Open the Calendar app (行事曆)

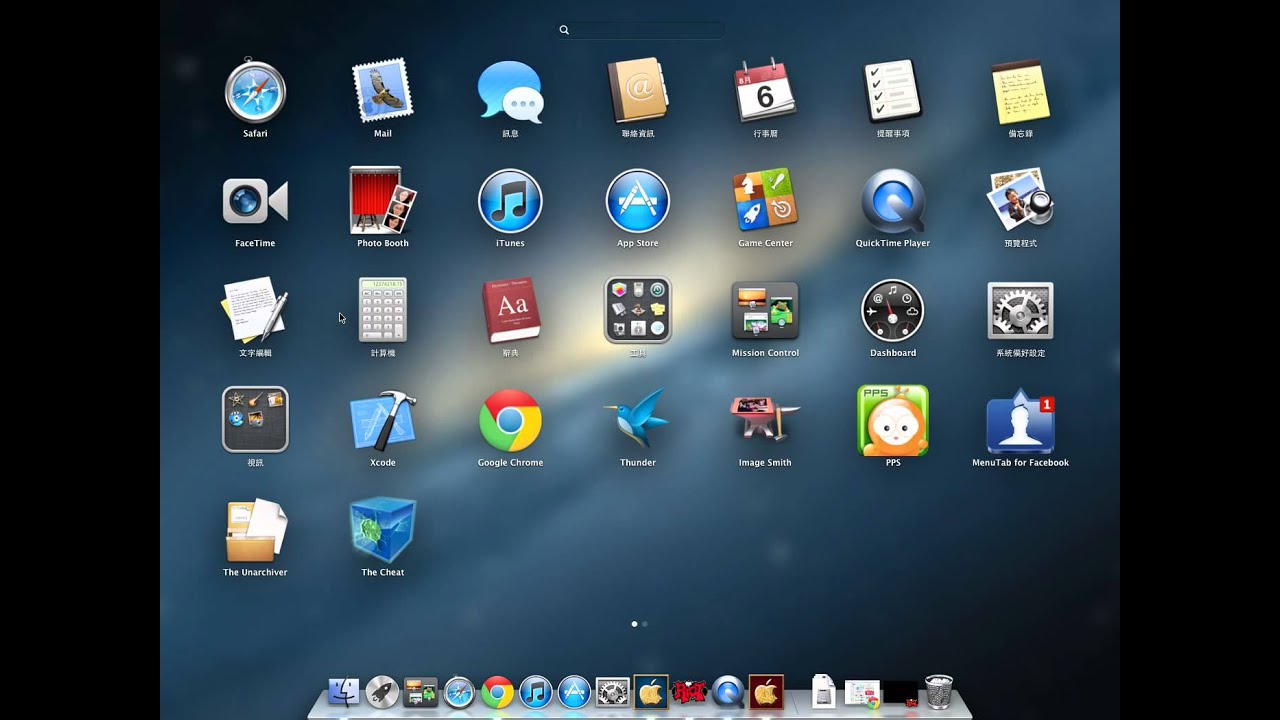(765, 92)
